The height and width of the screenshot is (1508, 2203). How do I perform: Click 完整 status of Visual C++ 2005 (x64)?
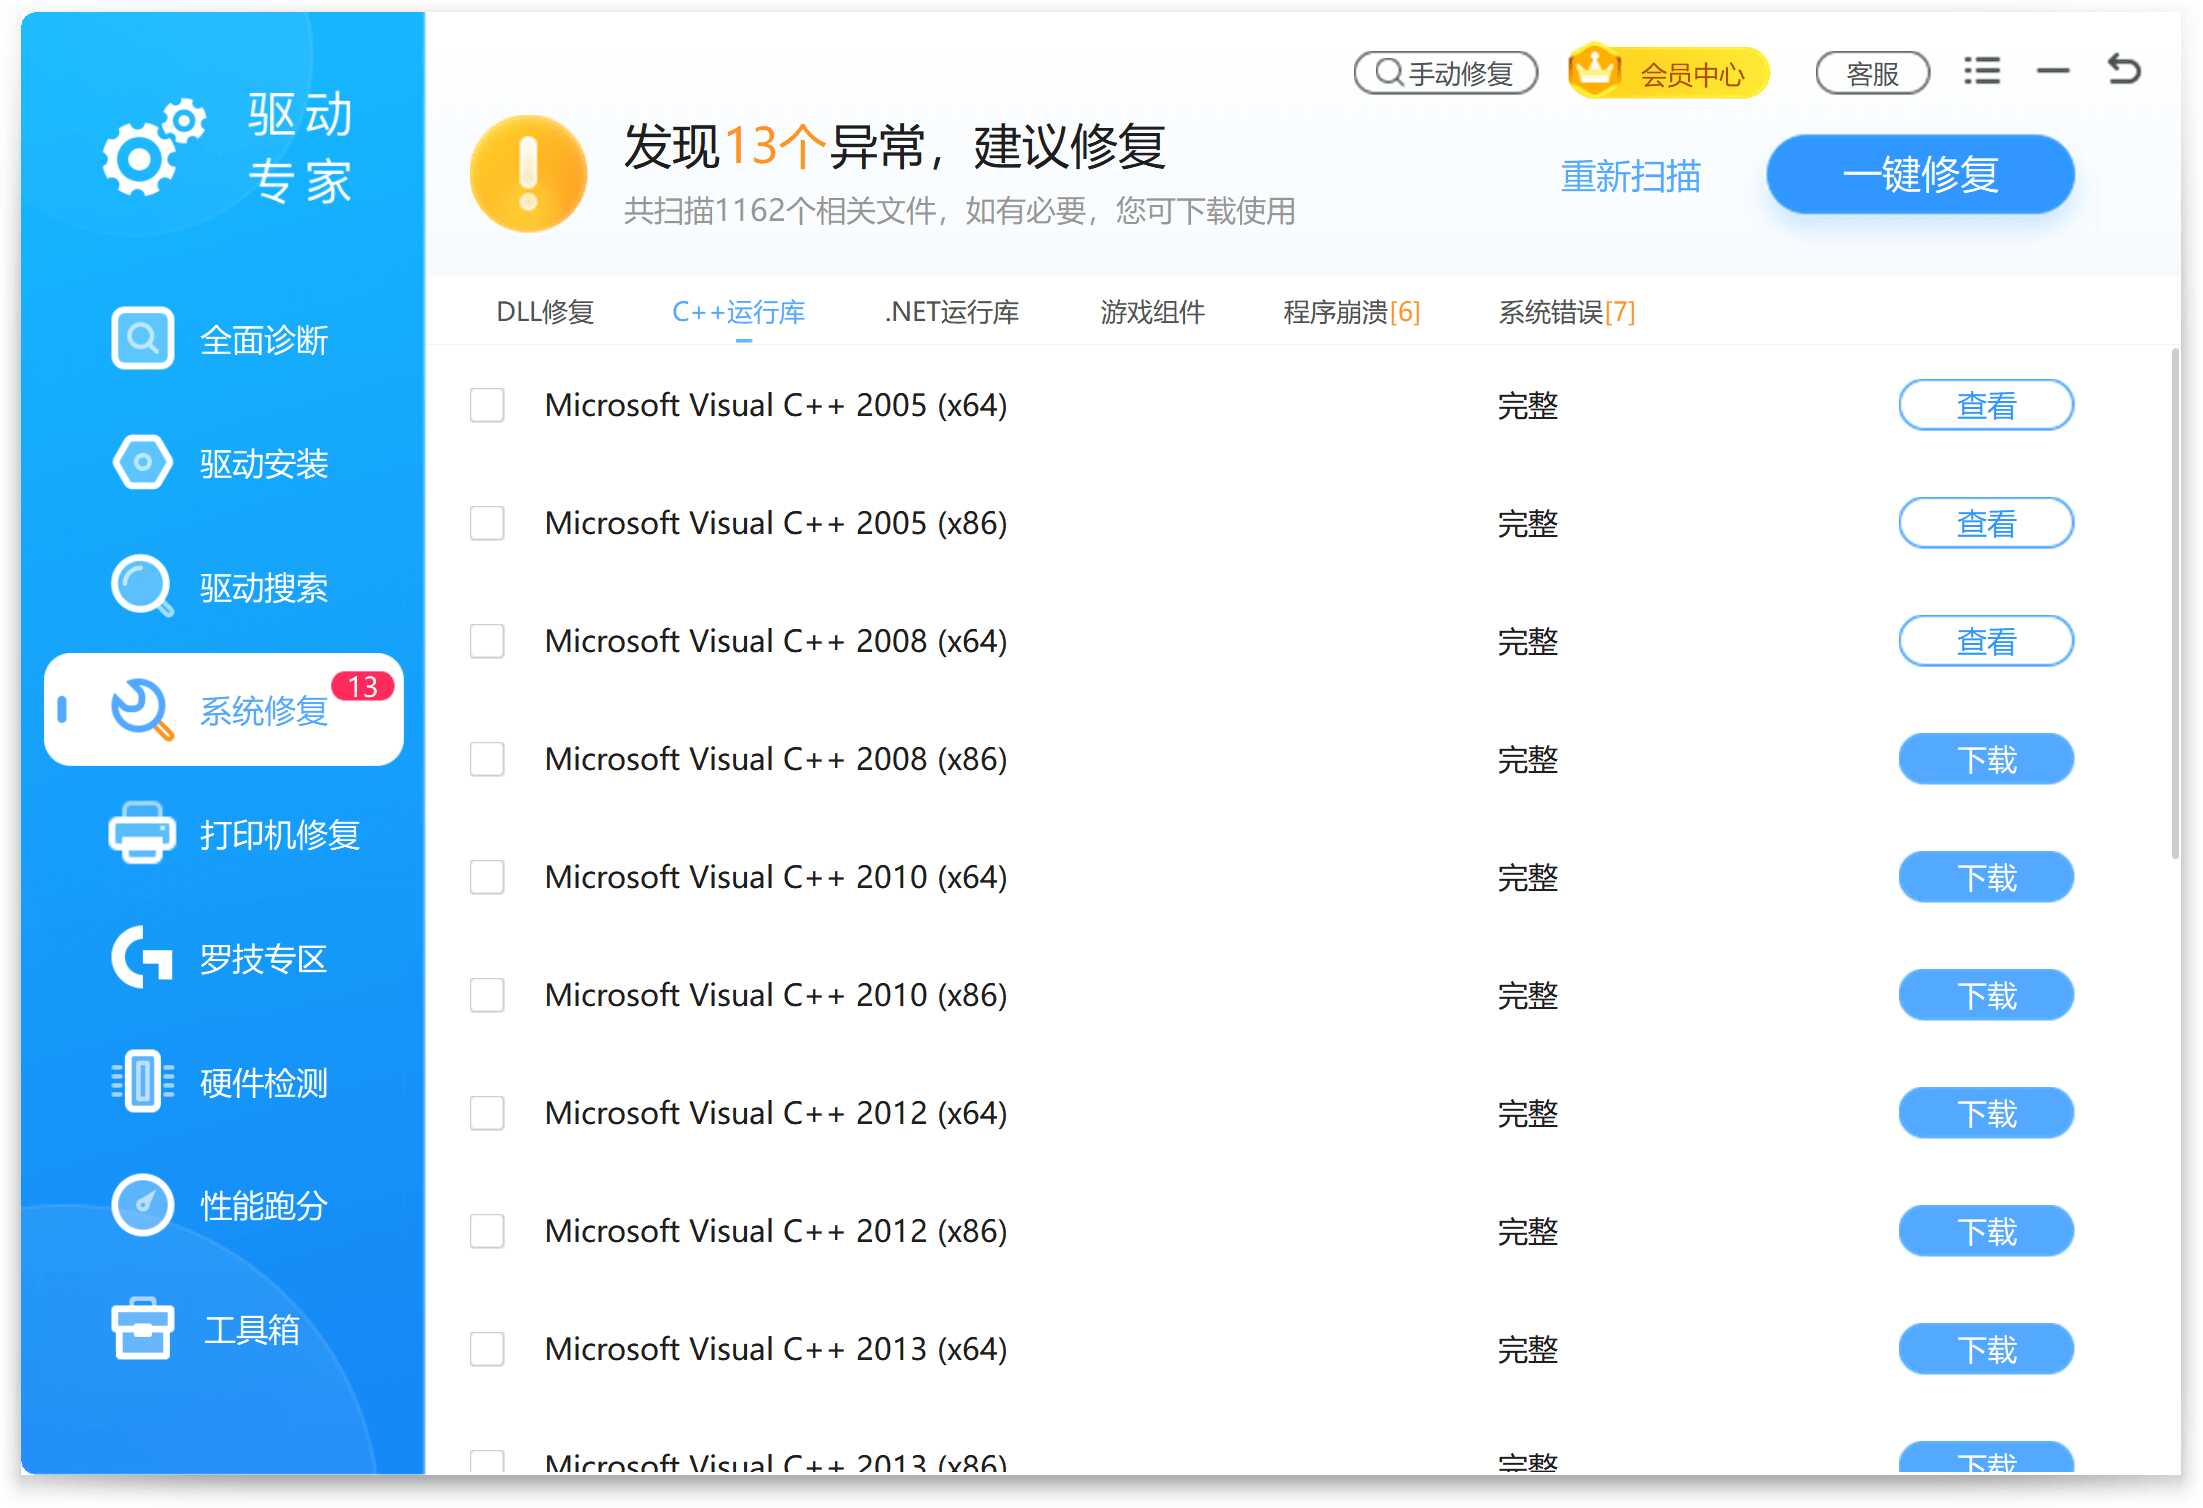(1527, 405)
